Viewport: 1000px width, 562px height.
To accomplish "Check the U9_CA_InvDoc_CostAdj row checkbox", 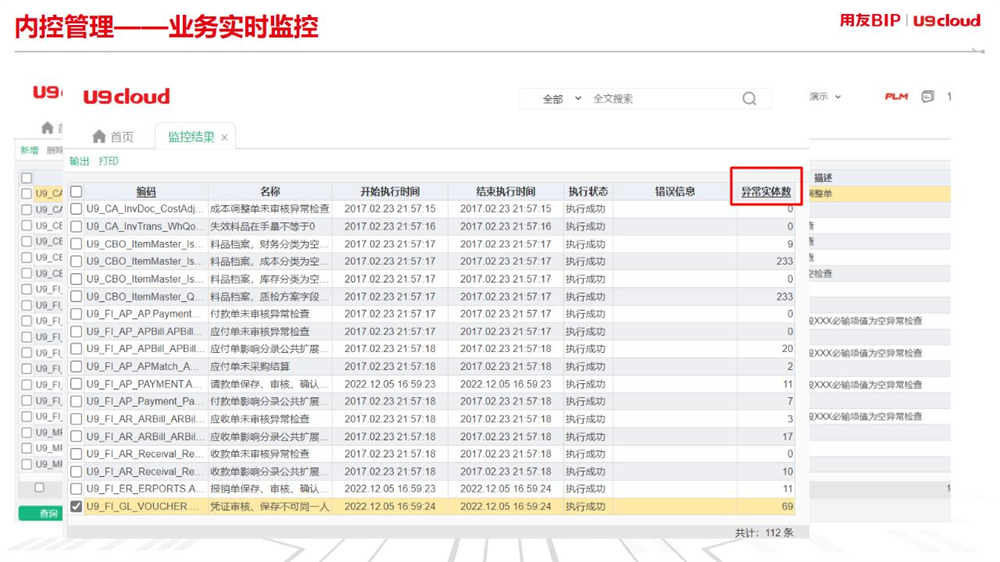I will click(x=76, y=209).
